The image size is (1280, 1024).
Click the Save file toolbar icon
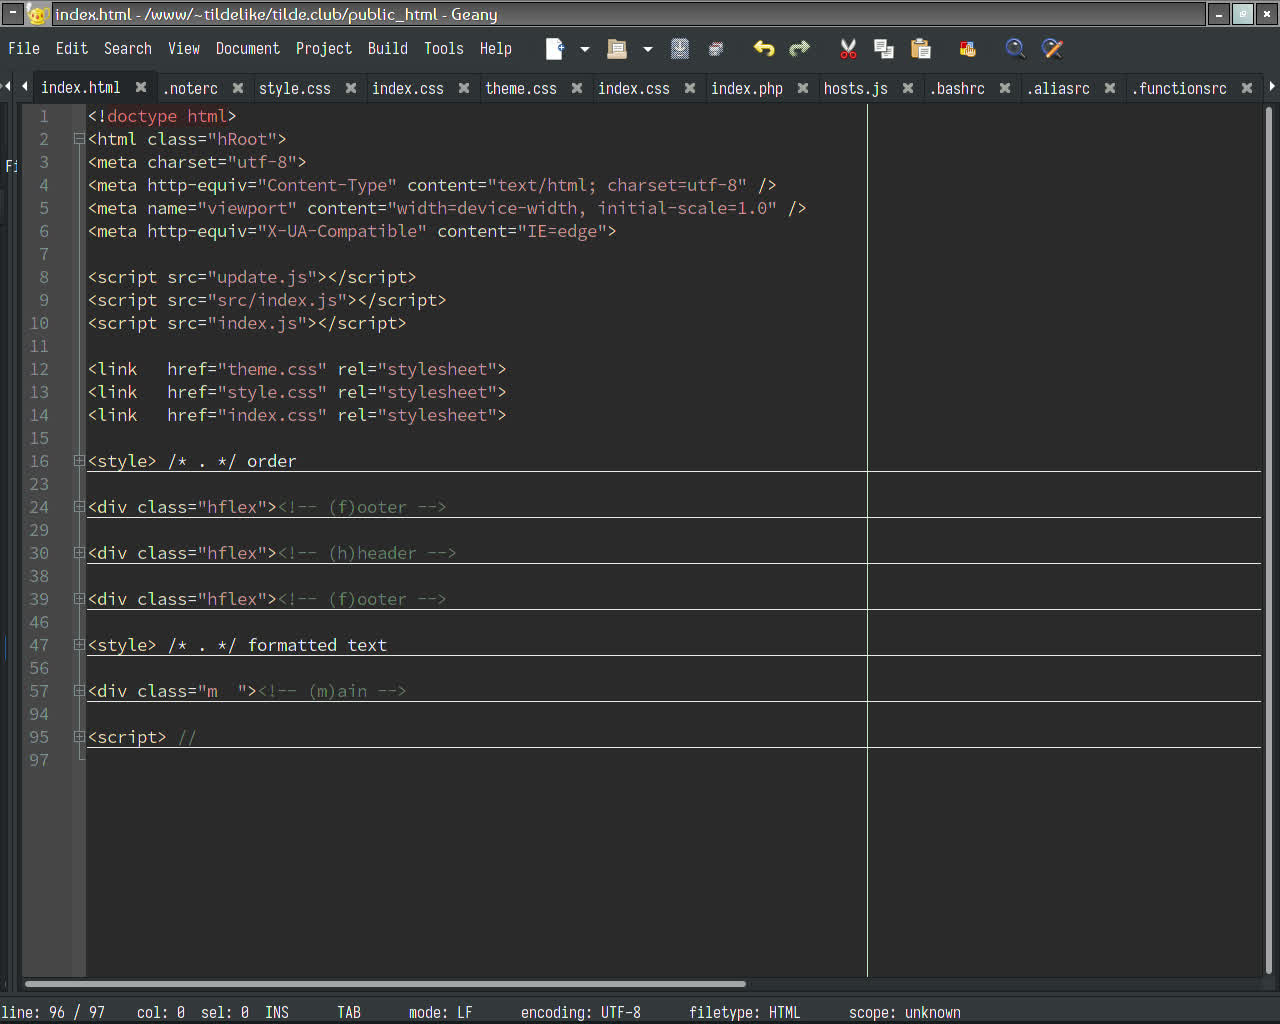point(680,49)
